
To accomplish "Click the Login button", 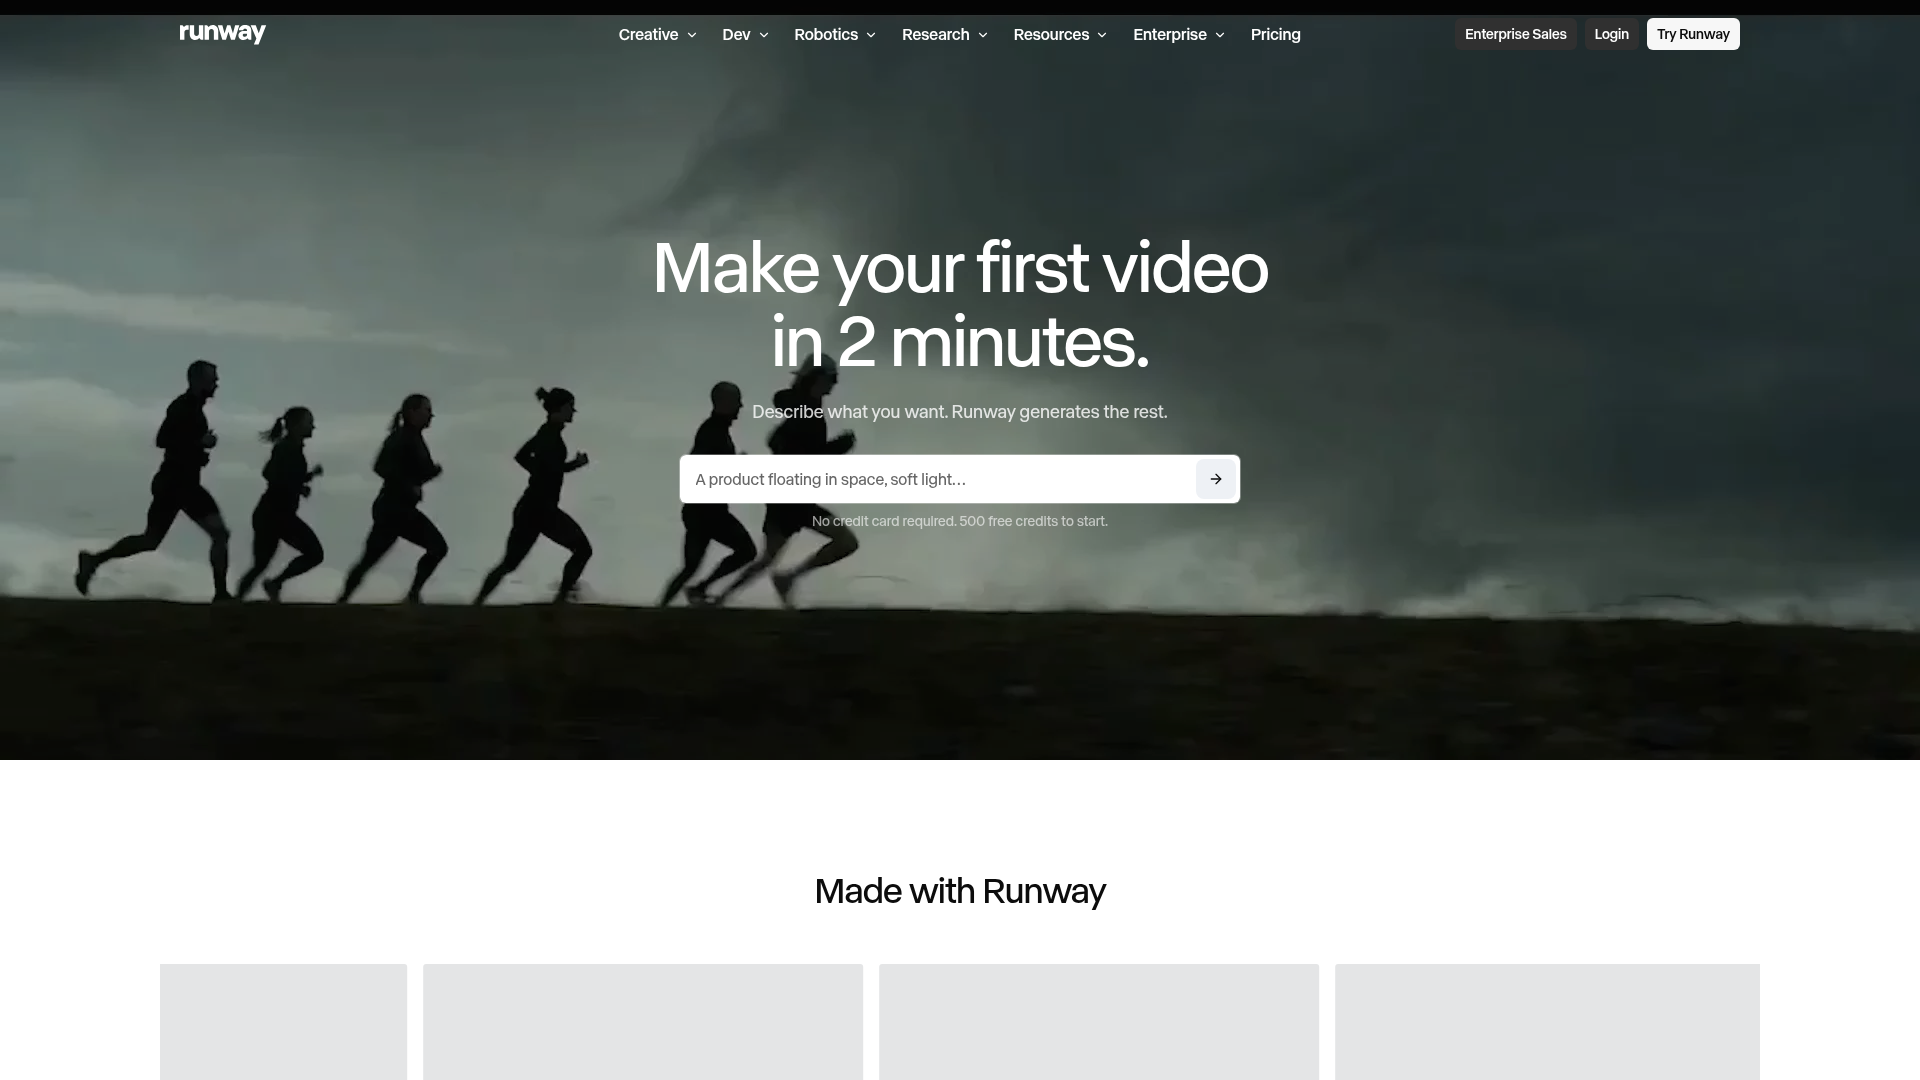I will (x=1611, y=34).
